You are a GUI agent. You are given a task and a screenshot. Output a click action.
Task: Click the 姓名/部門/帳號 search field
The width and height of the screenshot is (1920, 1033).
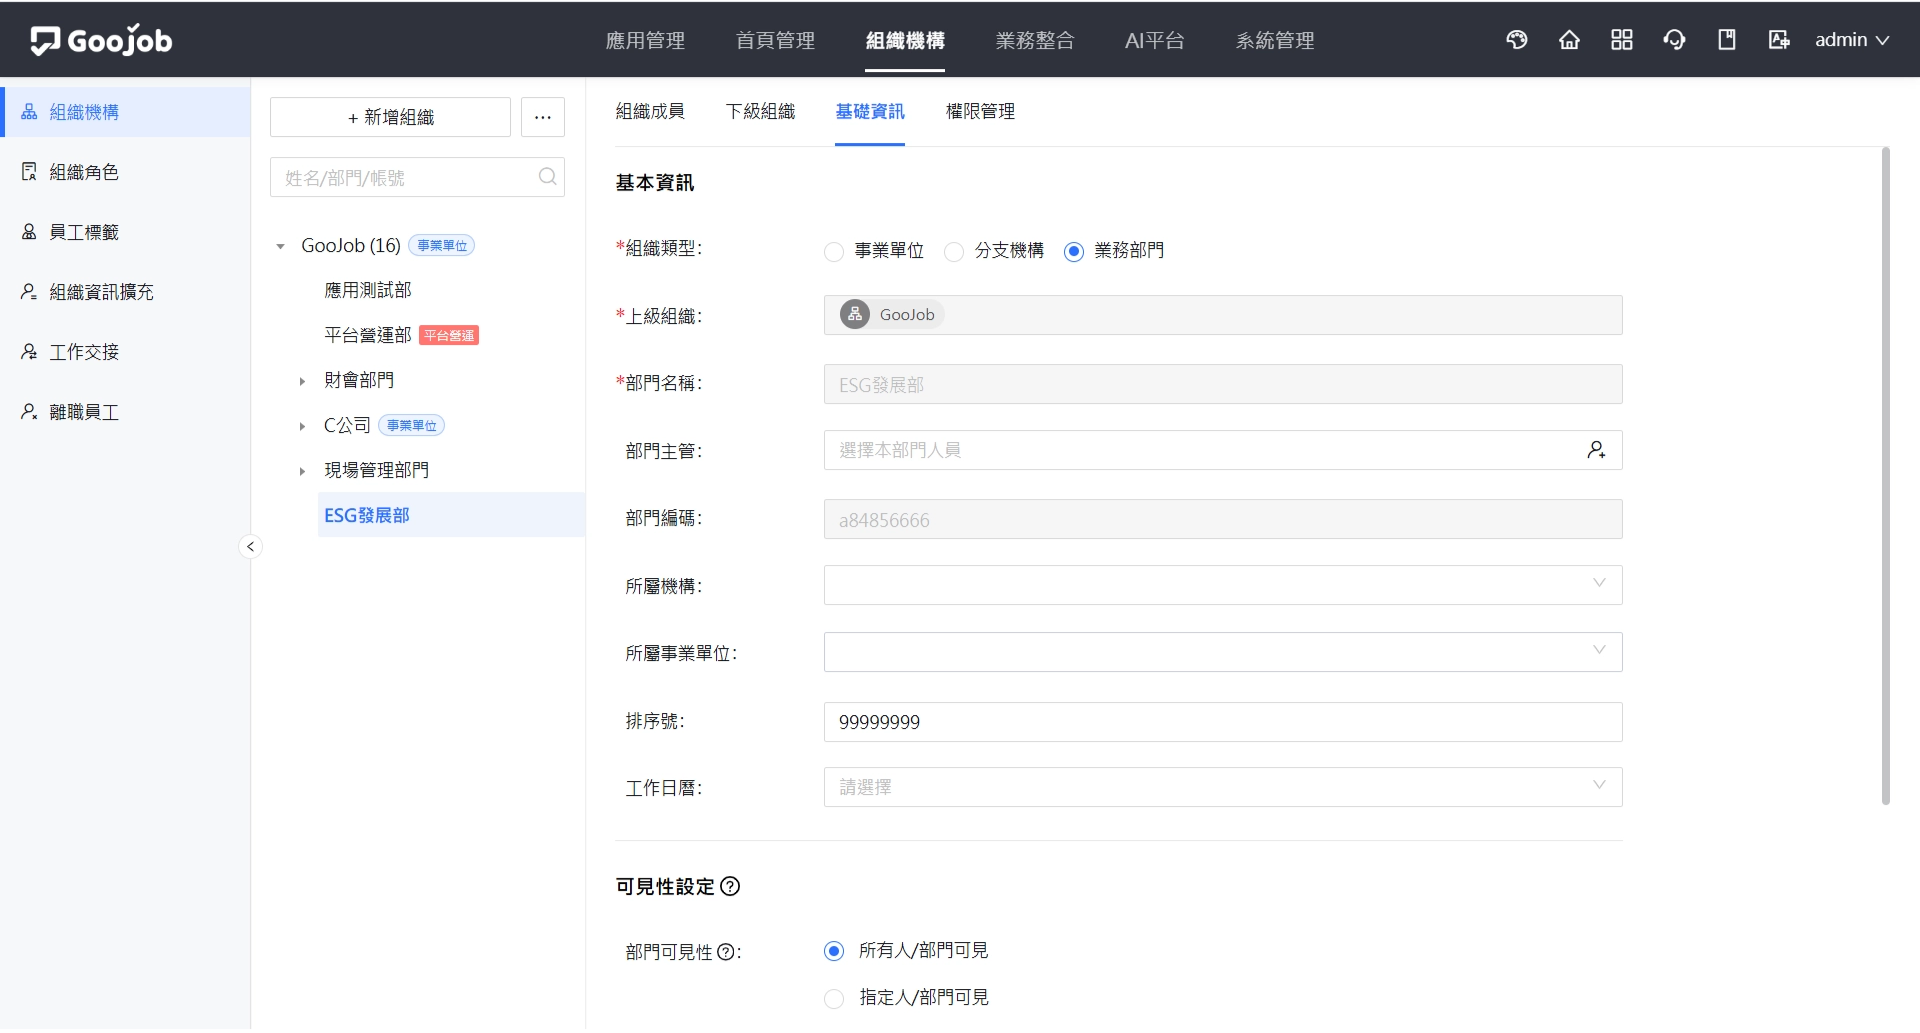click(417, 177)
